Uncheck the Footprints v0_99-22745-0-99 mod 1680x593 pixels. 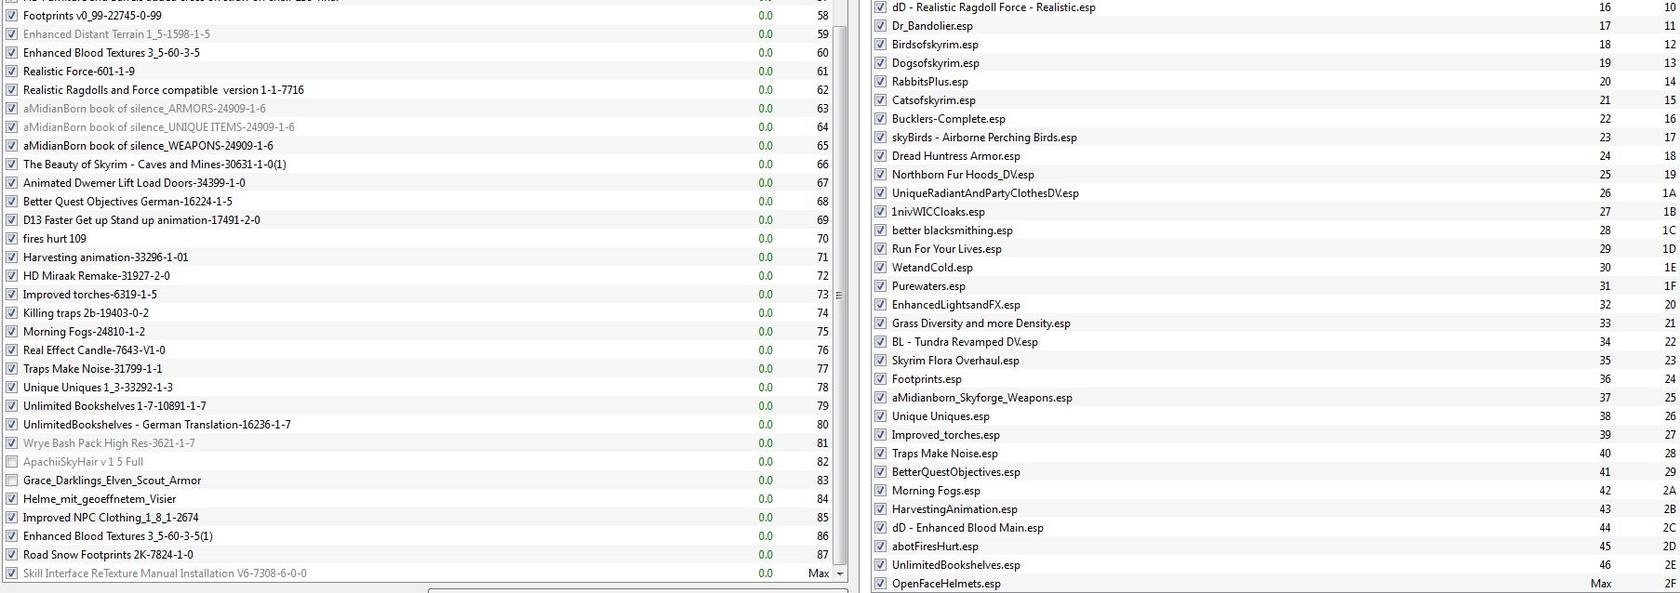[12, 16]
